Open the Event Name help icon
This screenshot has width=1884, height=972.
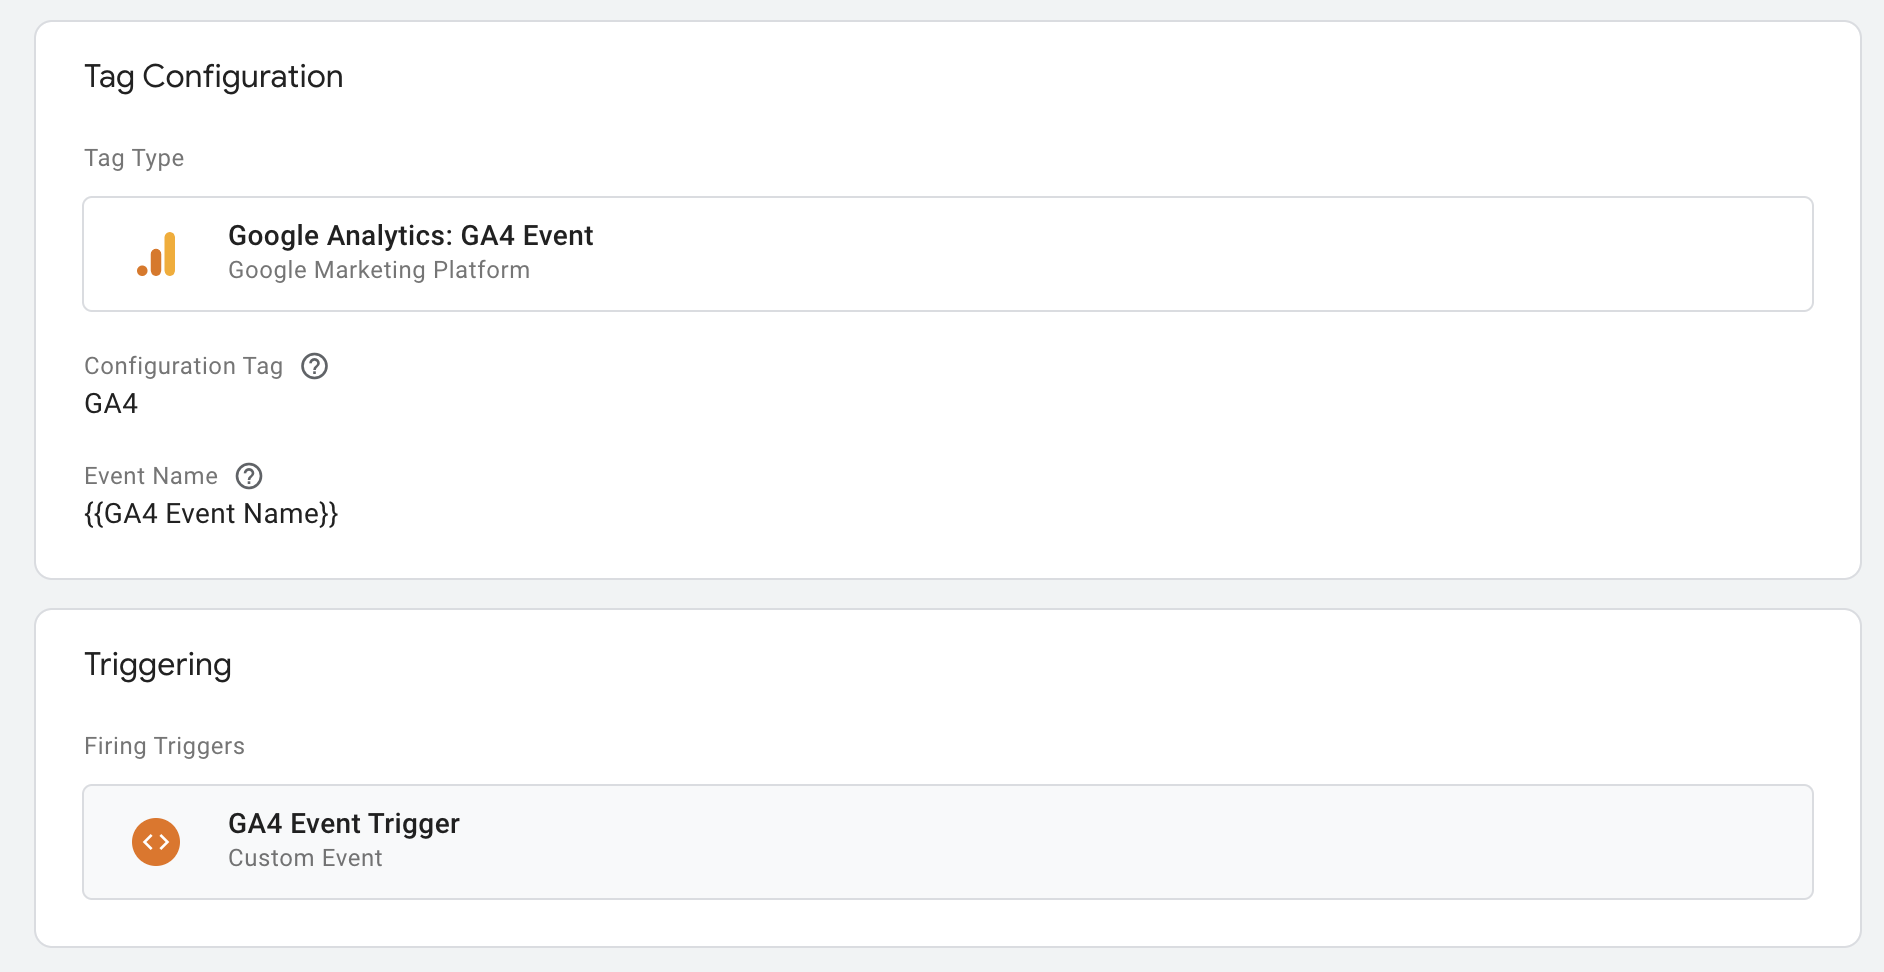click(249, 476)
